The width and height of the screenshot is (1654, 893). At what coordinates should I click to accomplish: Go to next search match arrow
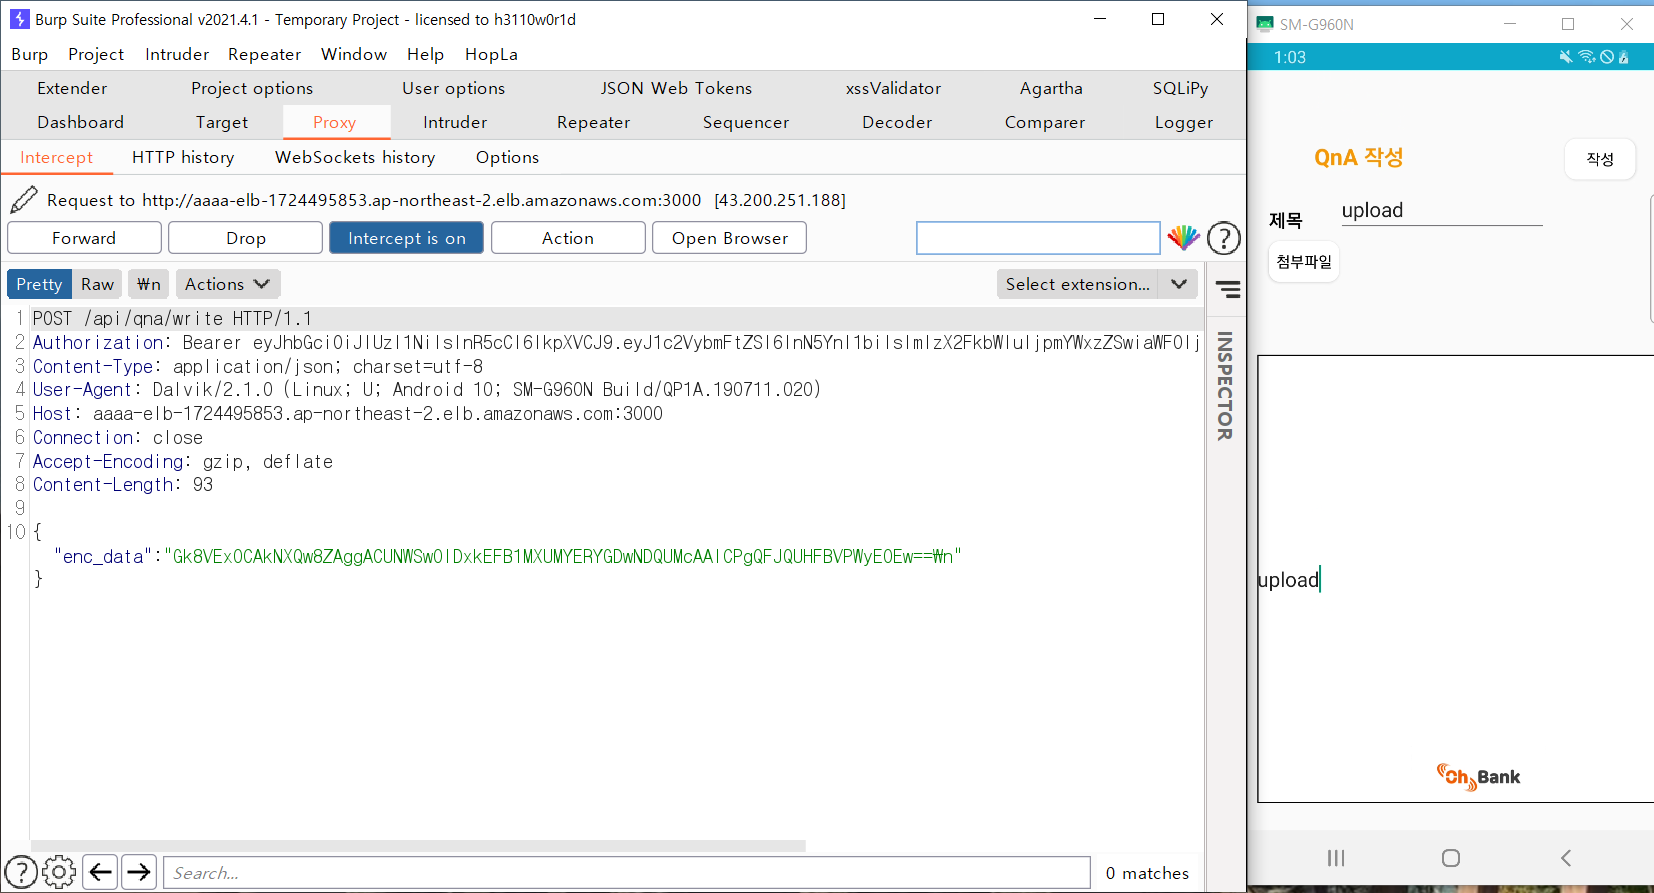139,873
